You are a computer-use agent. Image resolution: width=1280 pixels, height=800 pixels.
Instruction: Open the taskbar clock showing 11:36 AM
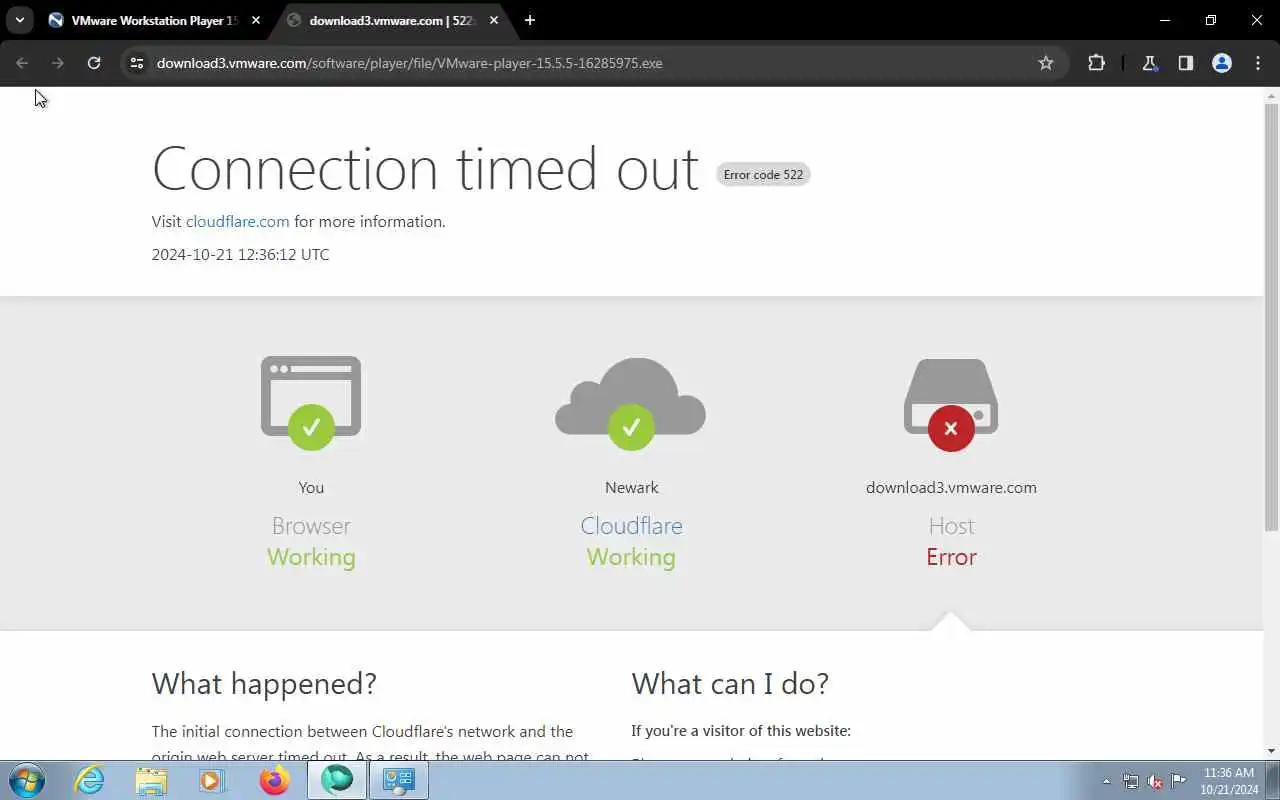click(x=1229, y=781)
